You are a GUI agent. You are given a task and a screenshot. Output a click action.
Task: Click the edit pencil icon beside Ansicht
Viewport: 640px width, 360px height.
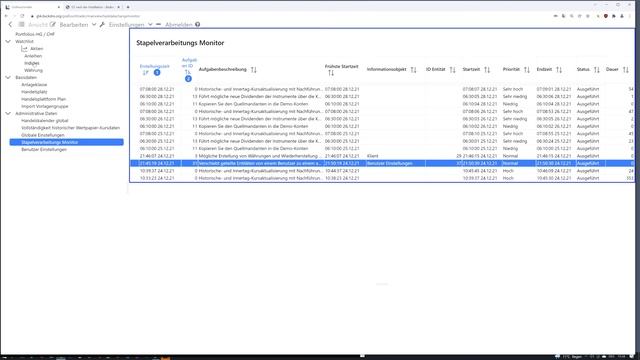click(53, 24)
